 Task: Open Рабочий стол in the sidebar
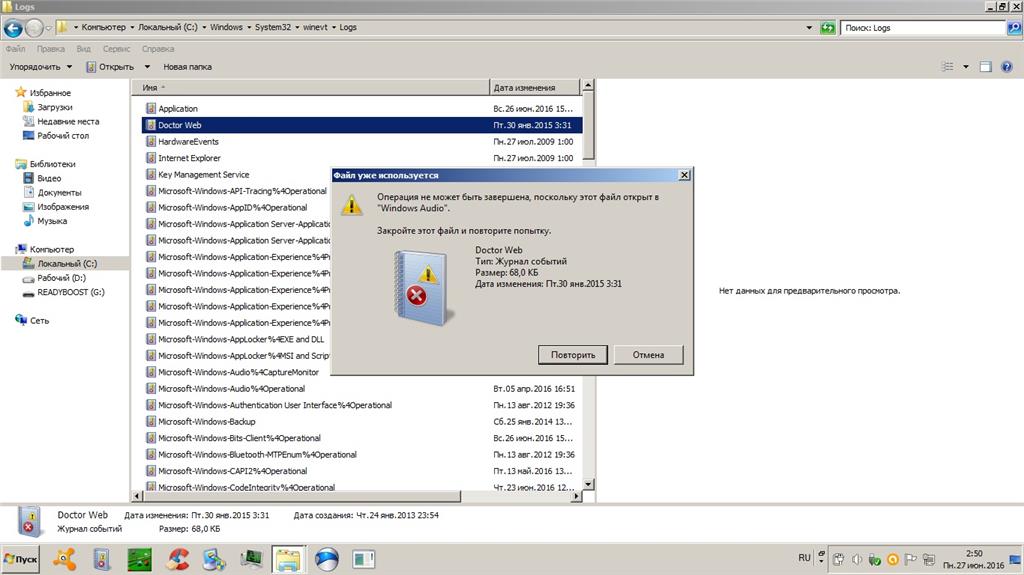point(63,136)
